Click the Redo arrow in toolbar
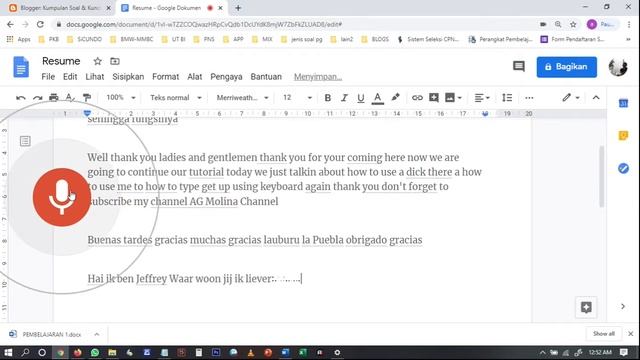Viewport: 640px width, 360px height. click(38, 98)
